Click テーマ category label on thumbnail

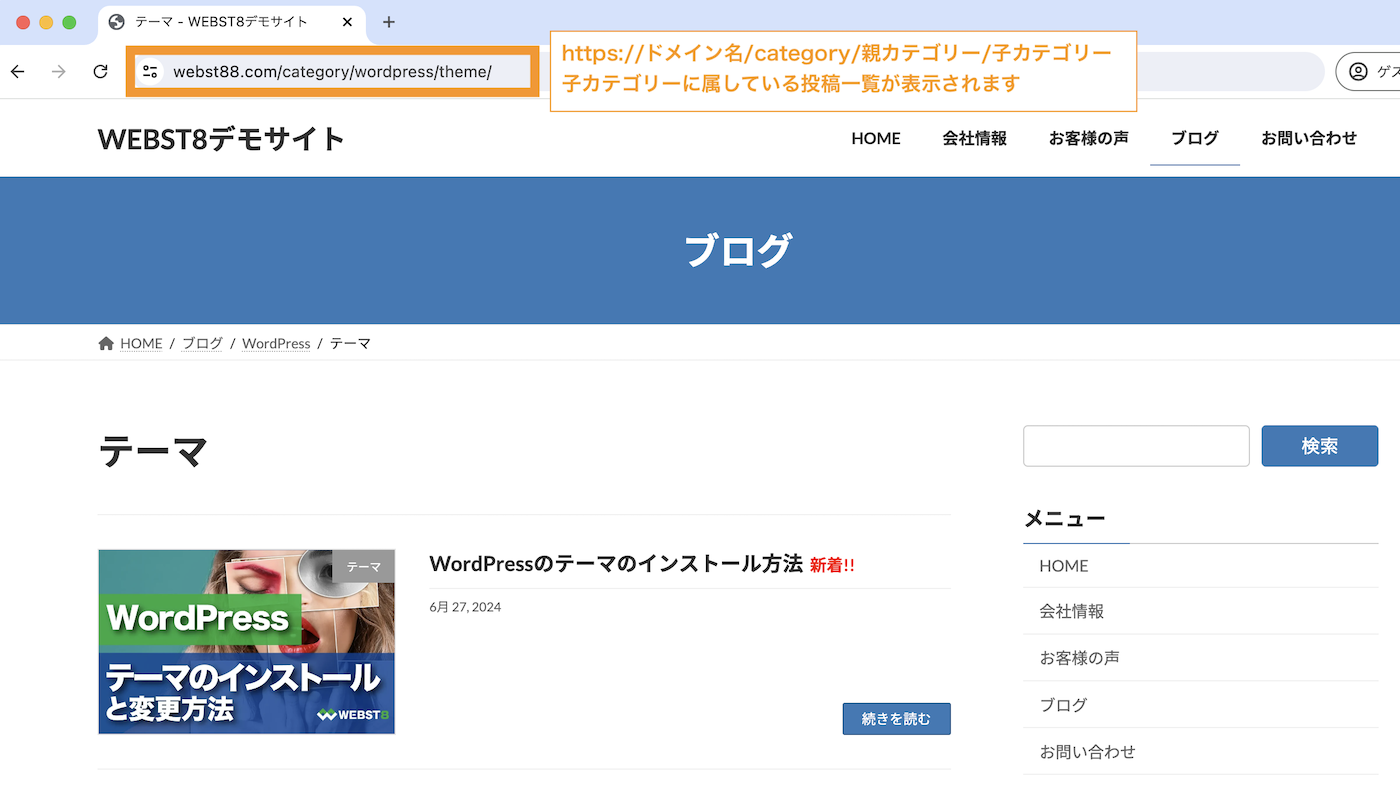pyautogui.click(x=364, y=566)
